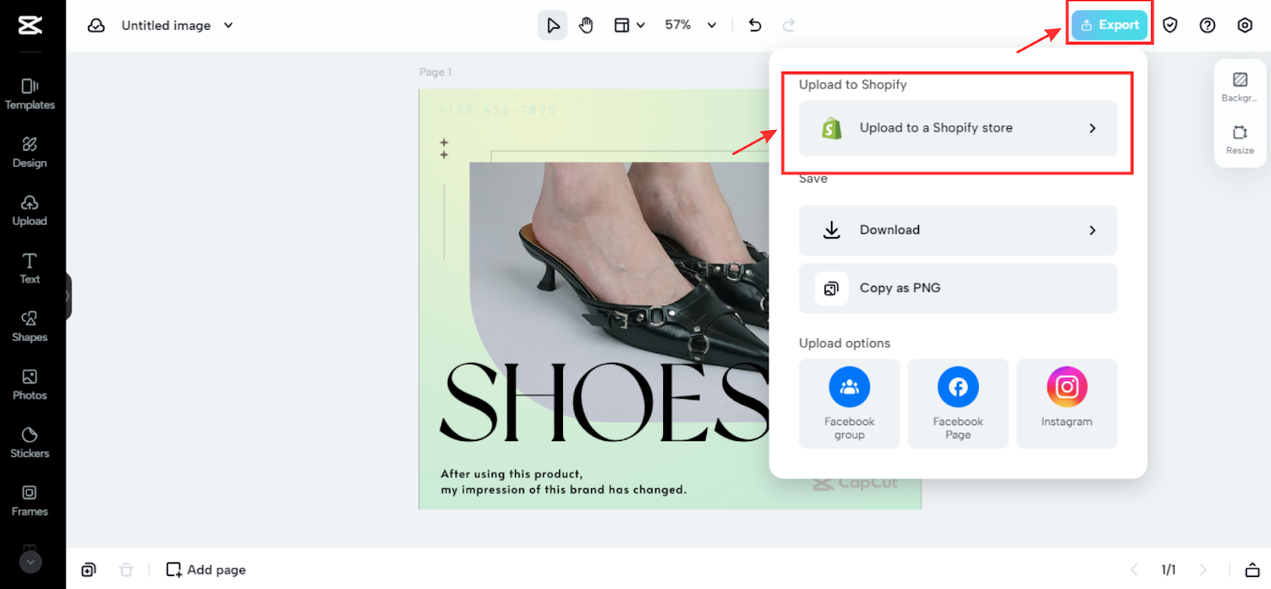The height and width of the screenshot is (589, 1271).
Task: Select the pointer selection tool
Action: click(552, 25)
